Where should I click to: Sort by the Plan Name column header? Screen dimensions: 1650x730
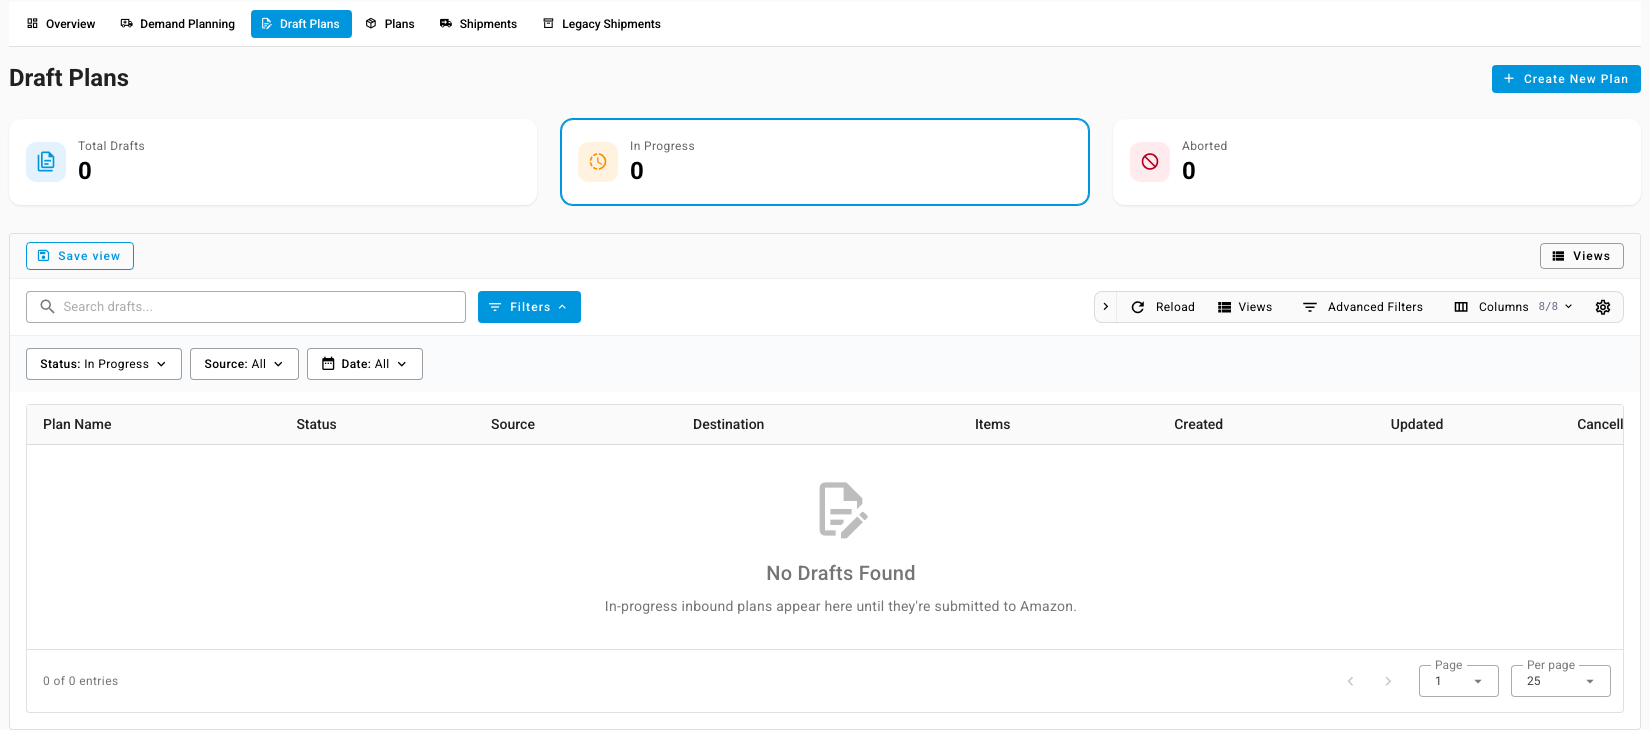[77, 425]
